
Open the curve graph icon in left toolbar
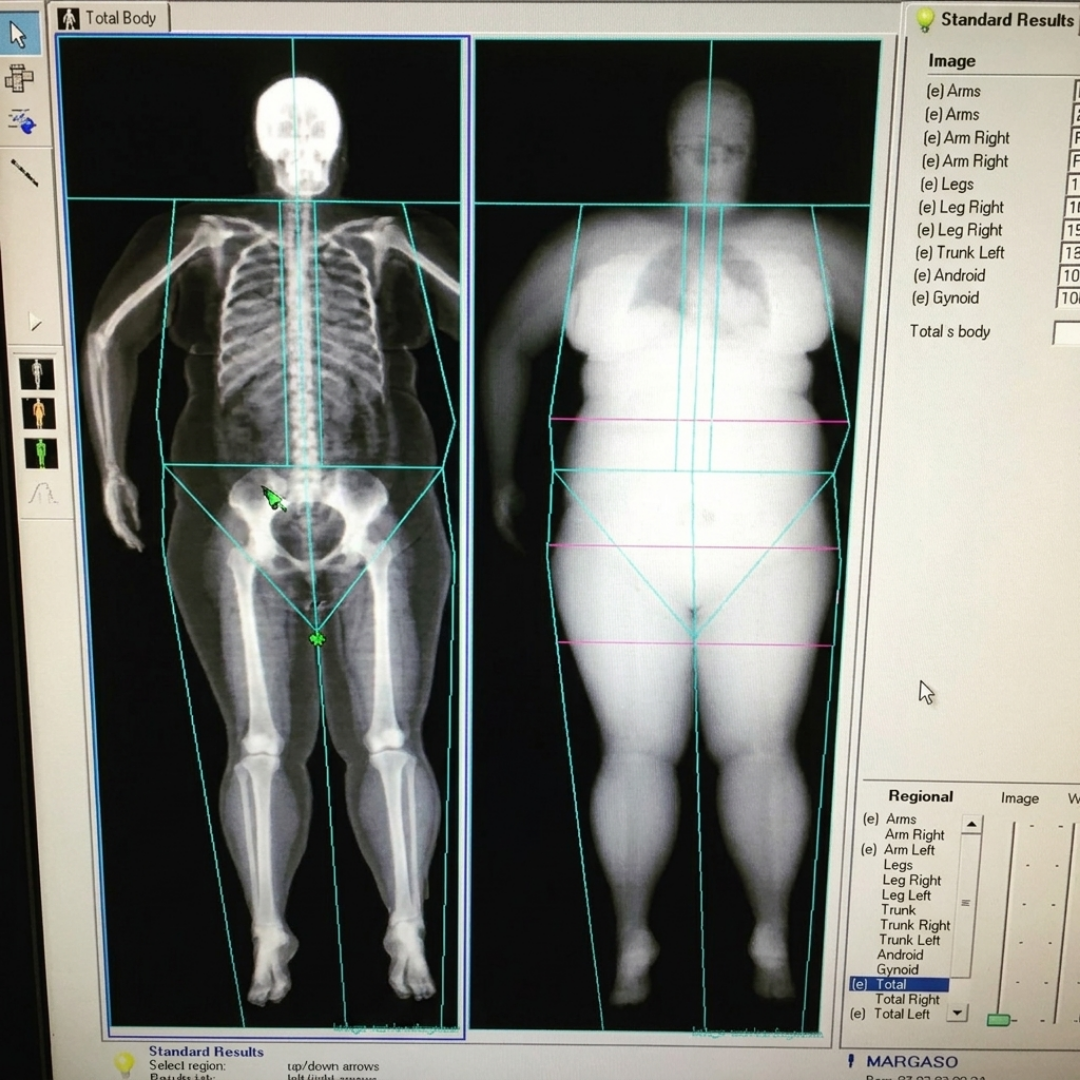coord(43,493)
